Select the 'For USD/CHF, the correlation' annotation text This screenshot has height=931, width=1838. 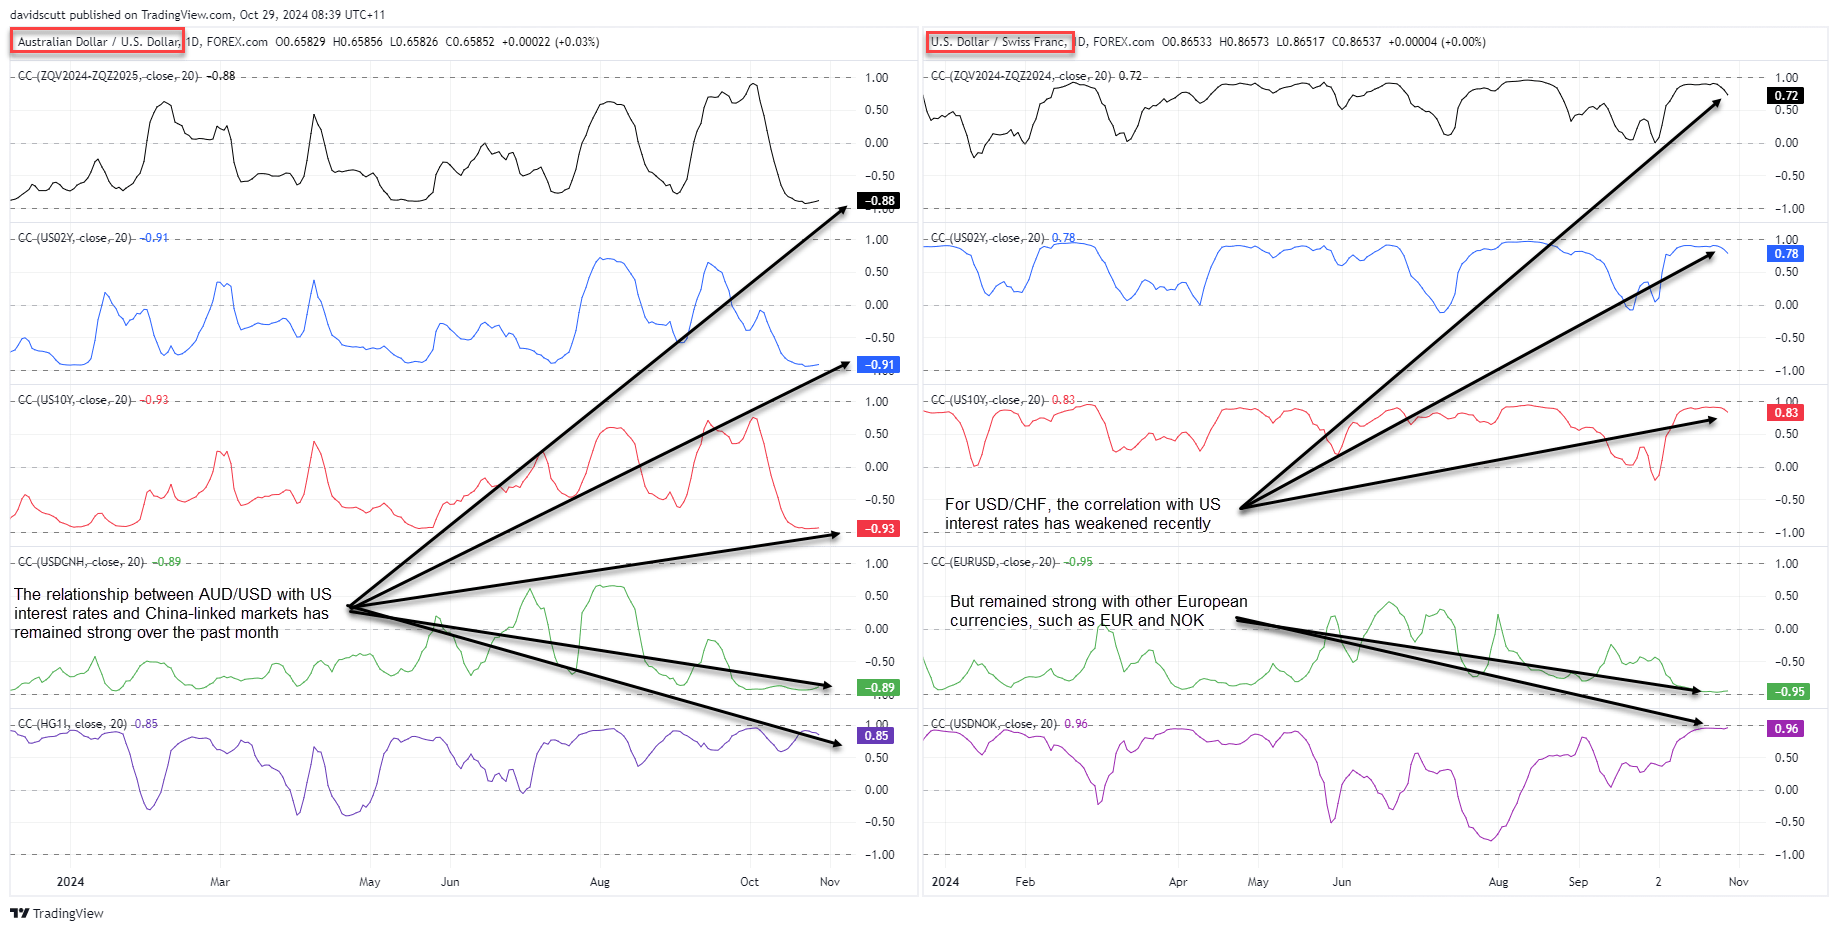(x=1083, y=514)
